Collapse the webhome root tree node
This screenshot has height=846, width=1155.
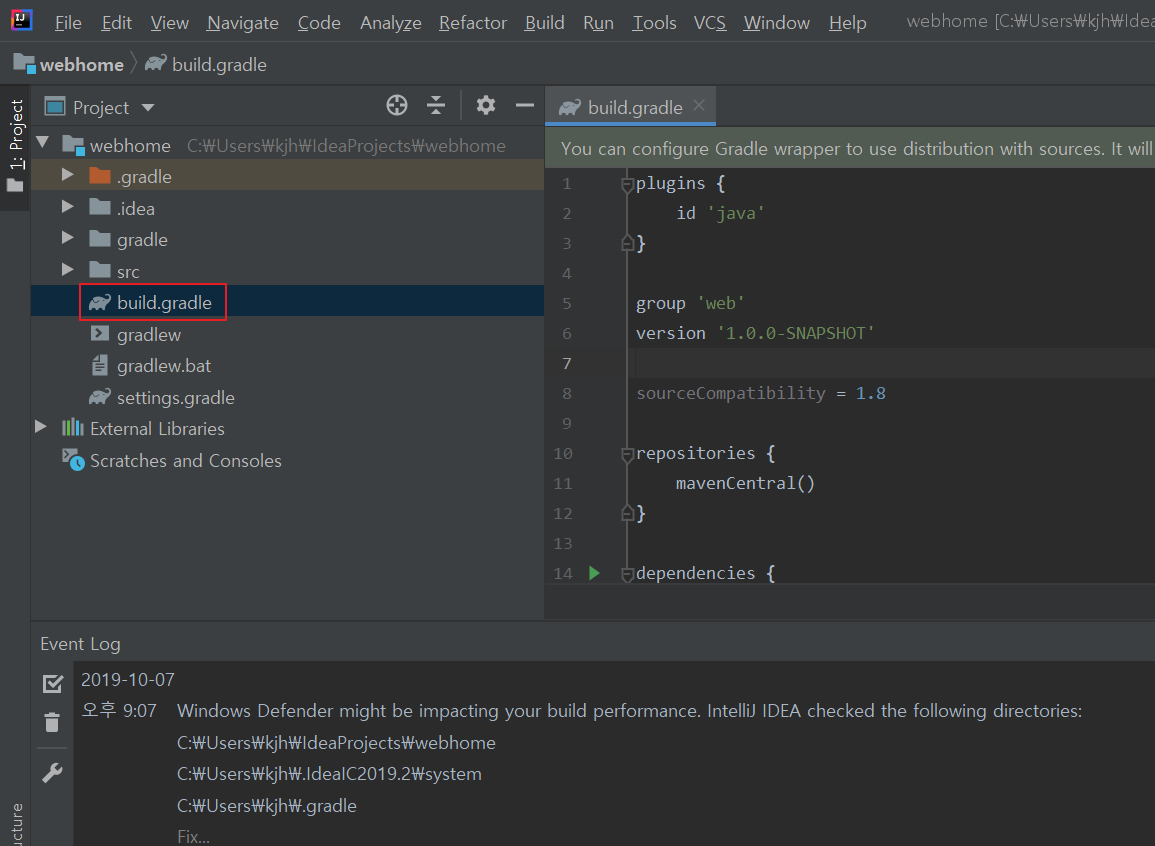(x=43, y=142)
